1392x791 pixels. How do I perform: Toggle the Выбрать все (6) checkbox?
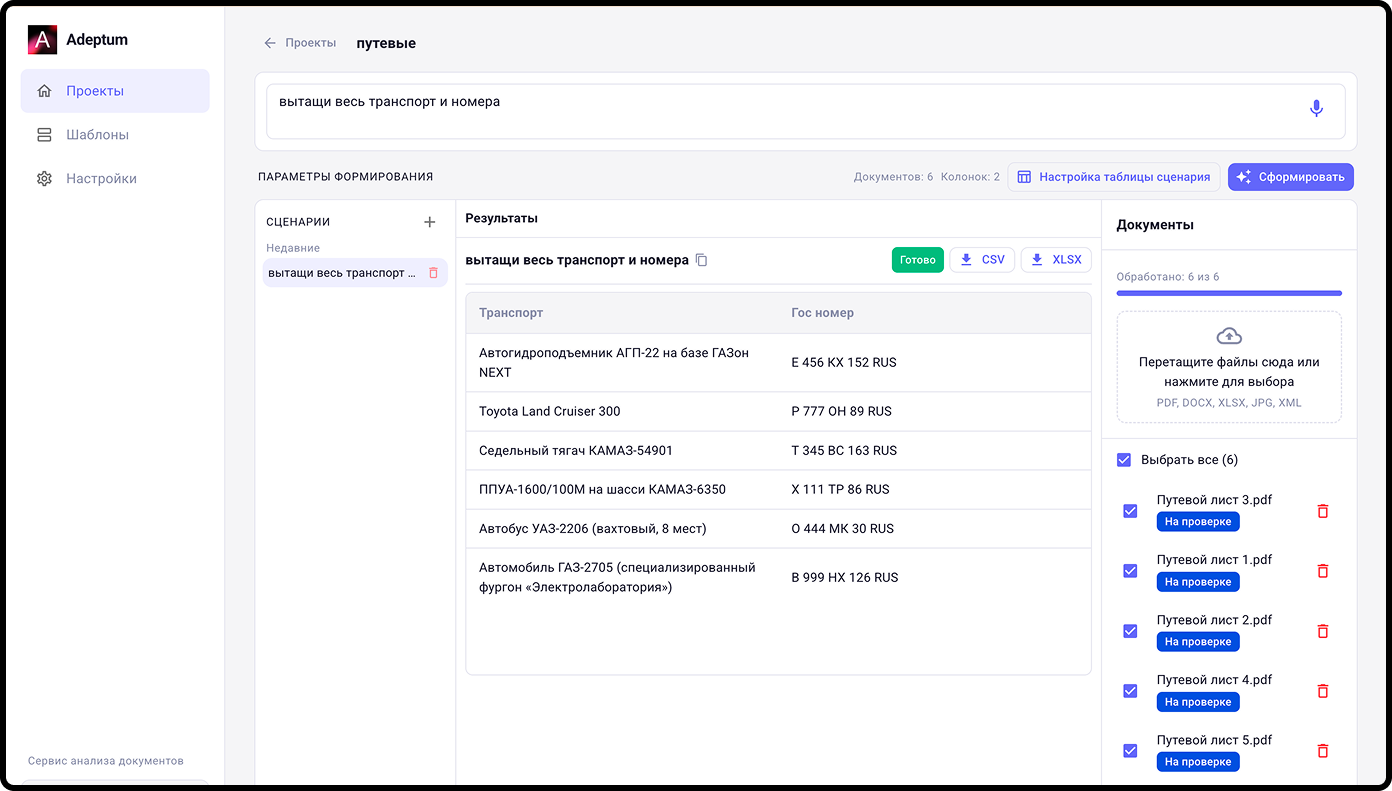coord(1125,460)
